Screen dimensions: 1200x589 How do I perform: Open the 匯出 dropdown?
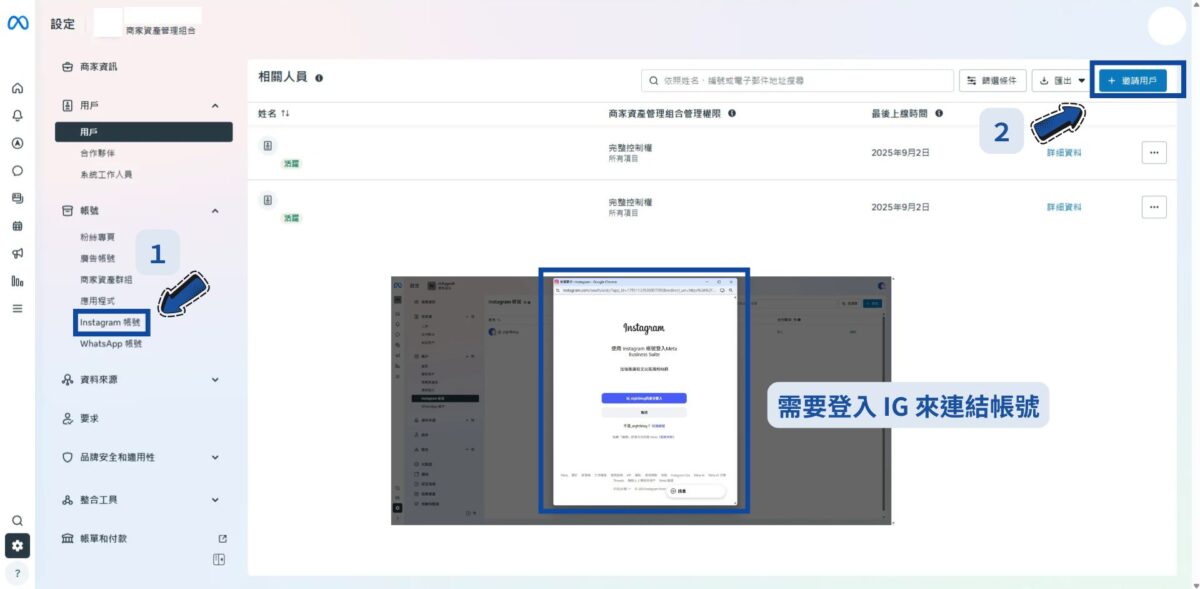[1061, 81]
